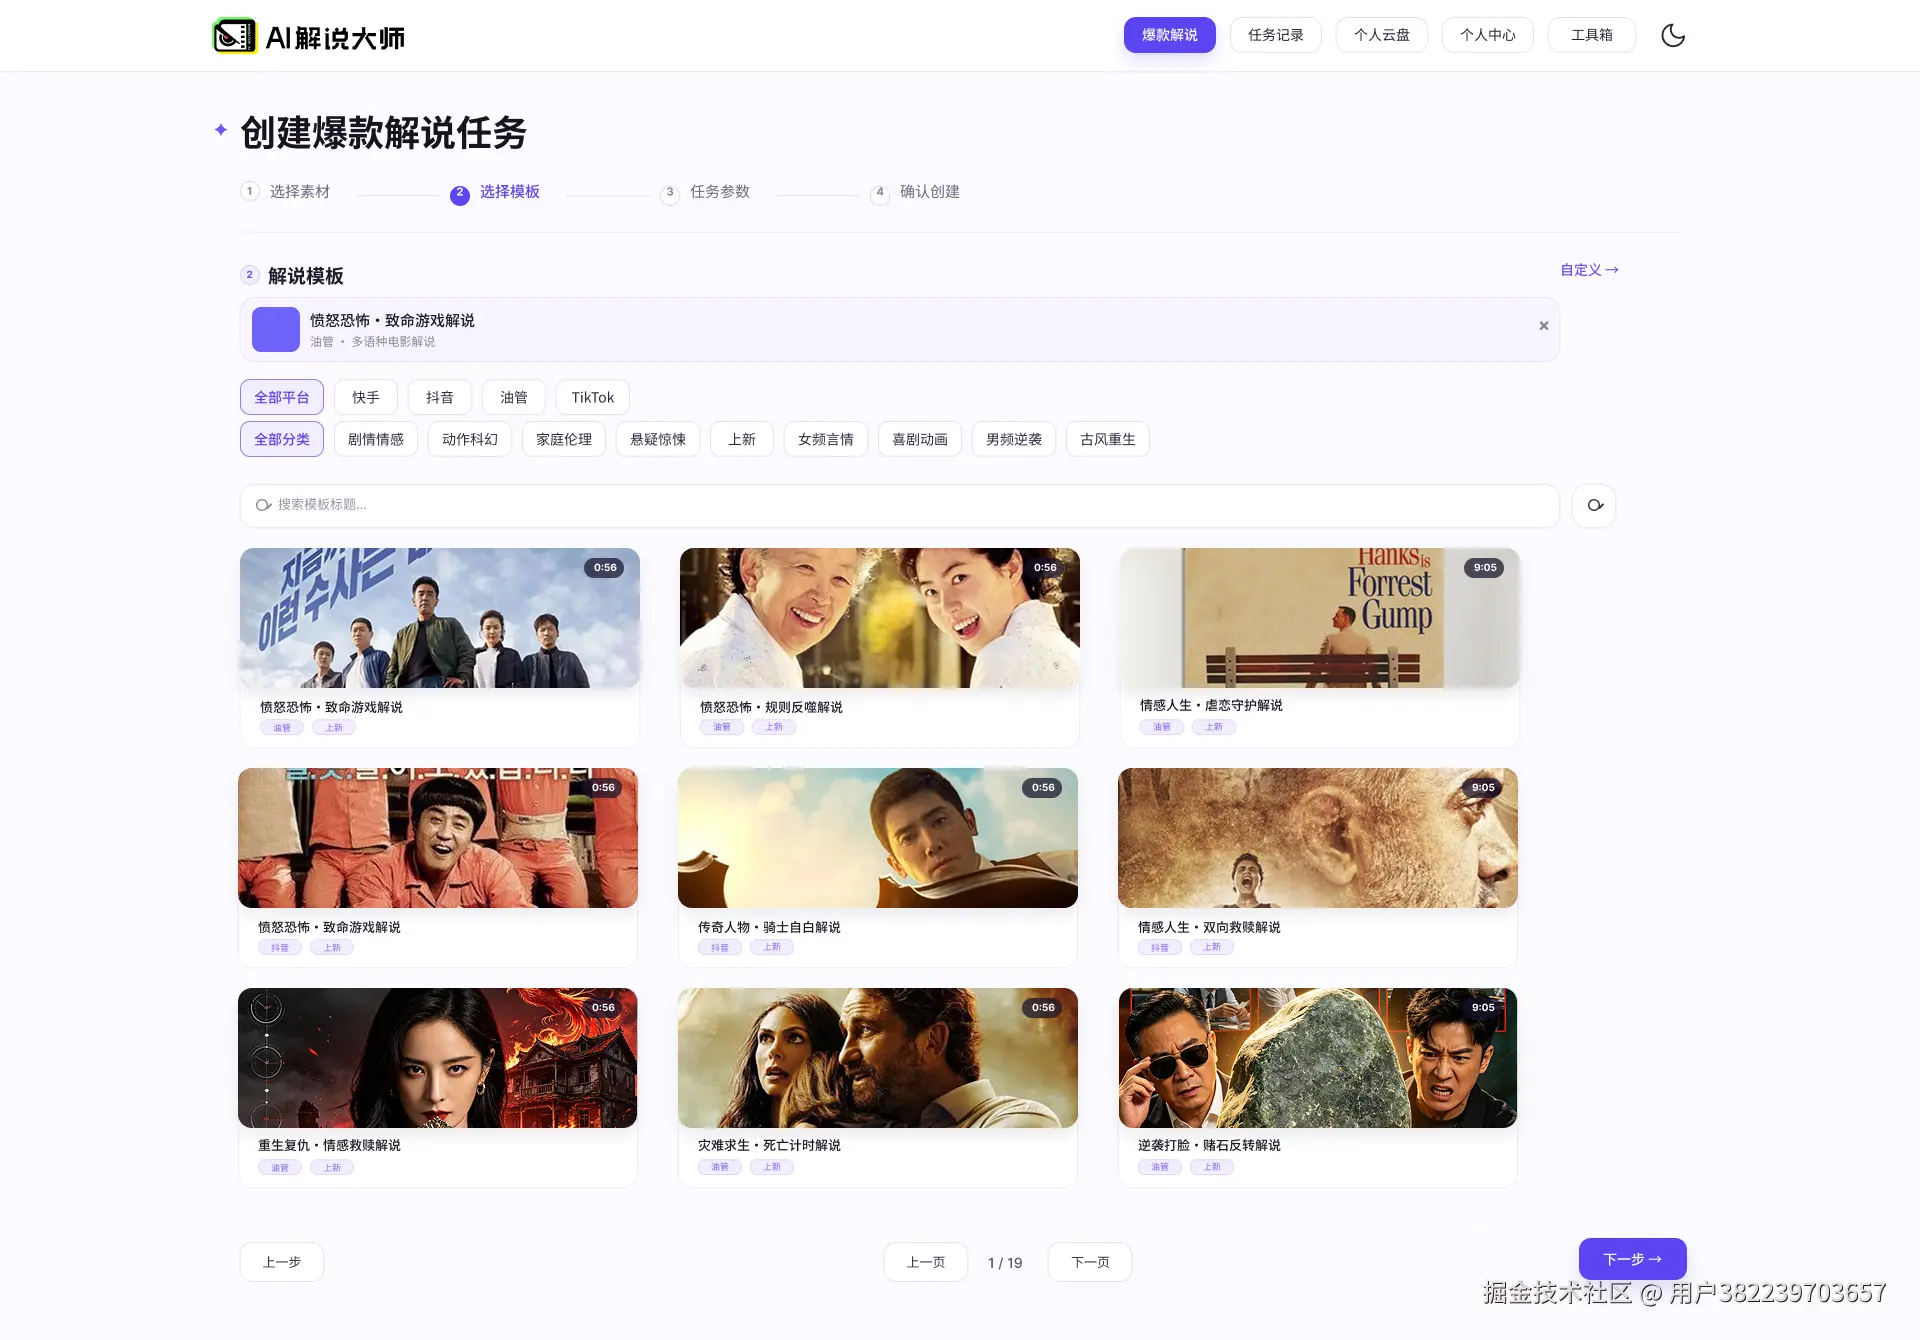Select the Forrest Gump template thumbnail

pyautogui.click(x=1319, y=618)
